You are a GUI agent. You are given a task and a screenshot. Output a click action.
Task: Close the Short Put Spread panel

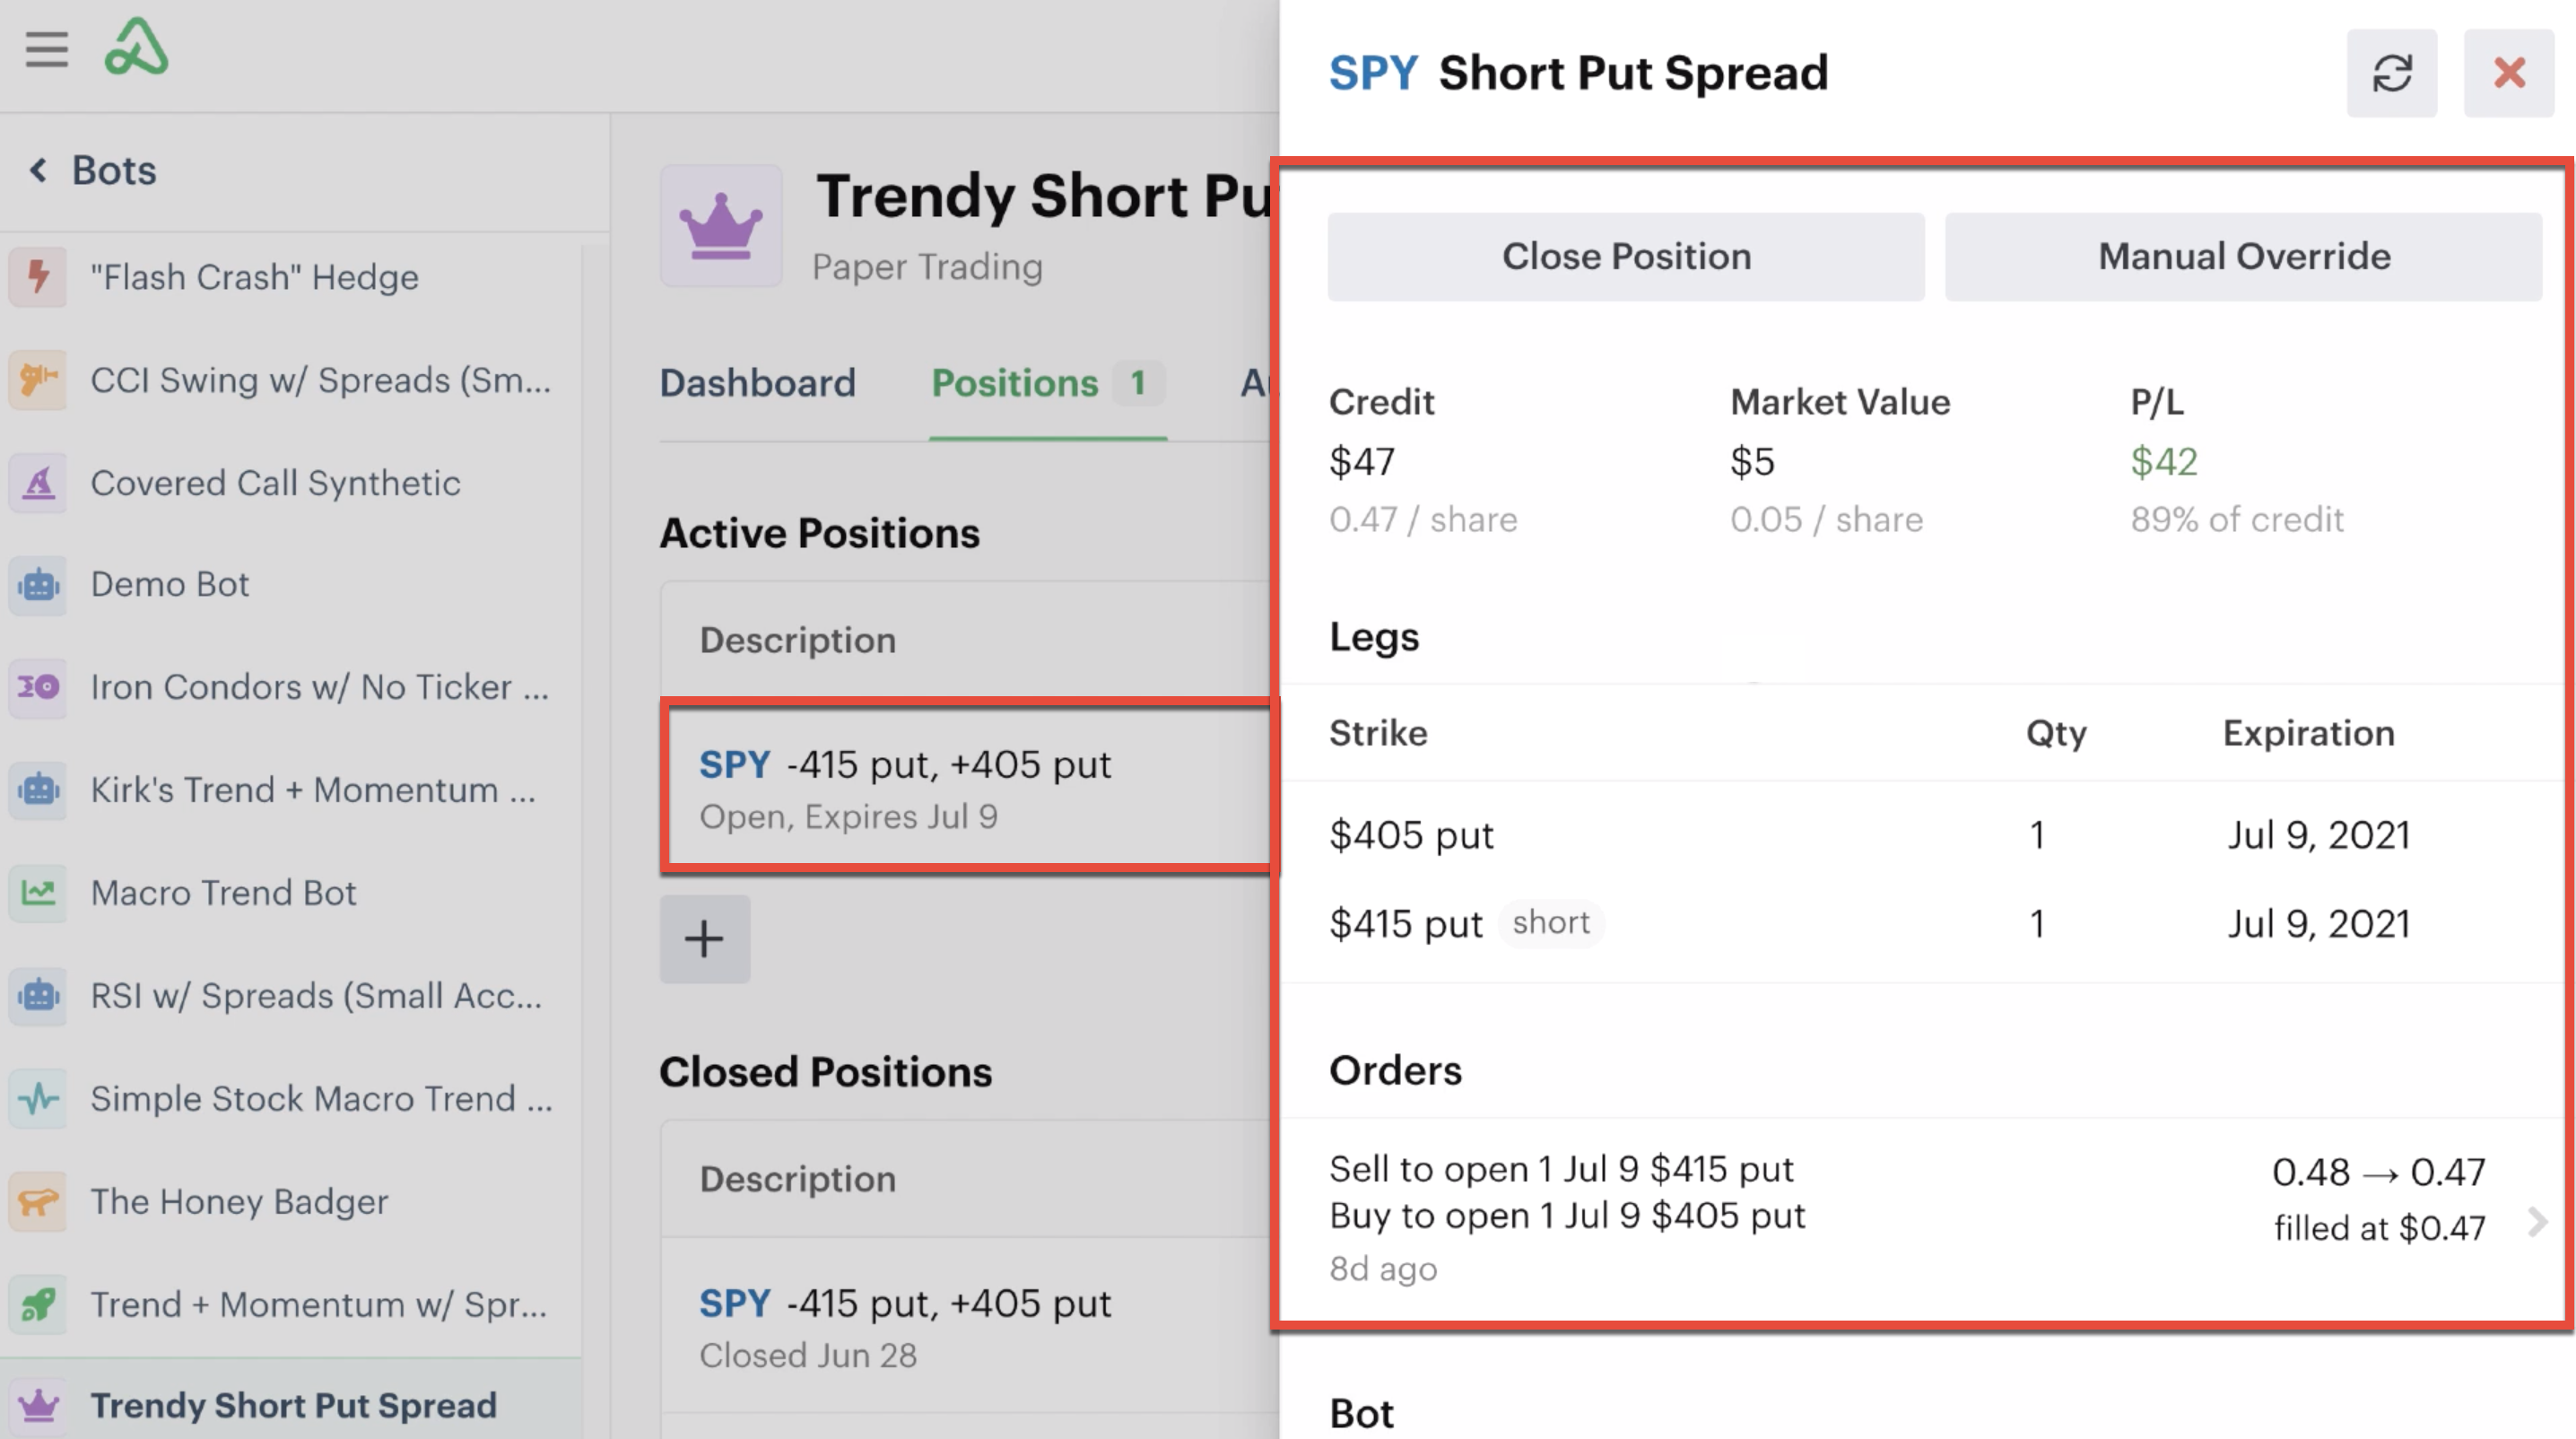point(2508,74)
